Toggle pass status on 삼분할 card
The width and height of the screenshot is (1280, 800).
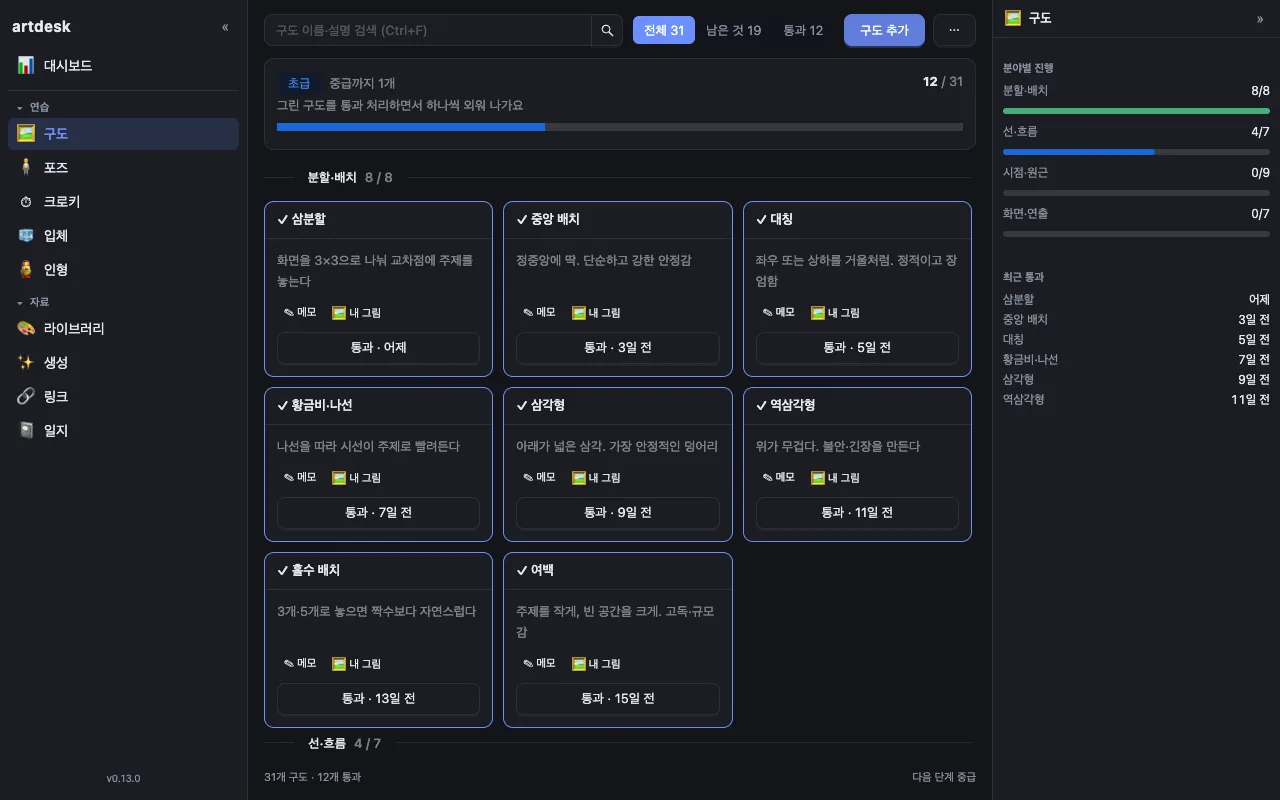(378, 348)
